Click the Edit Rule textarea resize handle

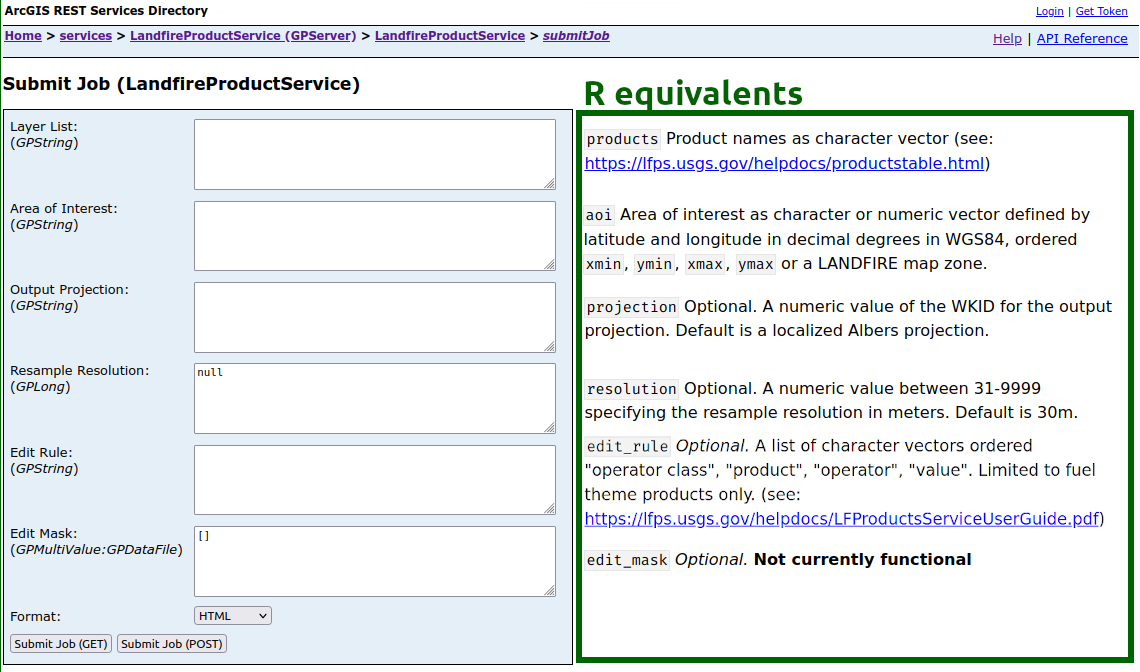pyautogui.click(x=550, y=509)
